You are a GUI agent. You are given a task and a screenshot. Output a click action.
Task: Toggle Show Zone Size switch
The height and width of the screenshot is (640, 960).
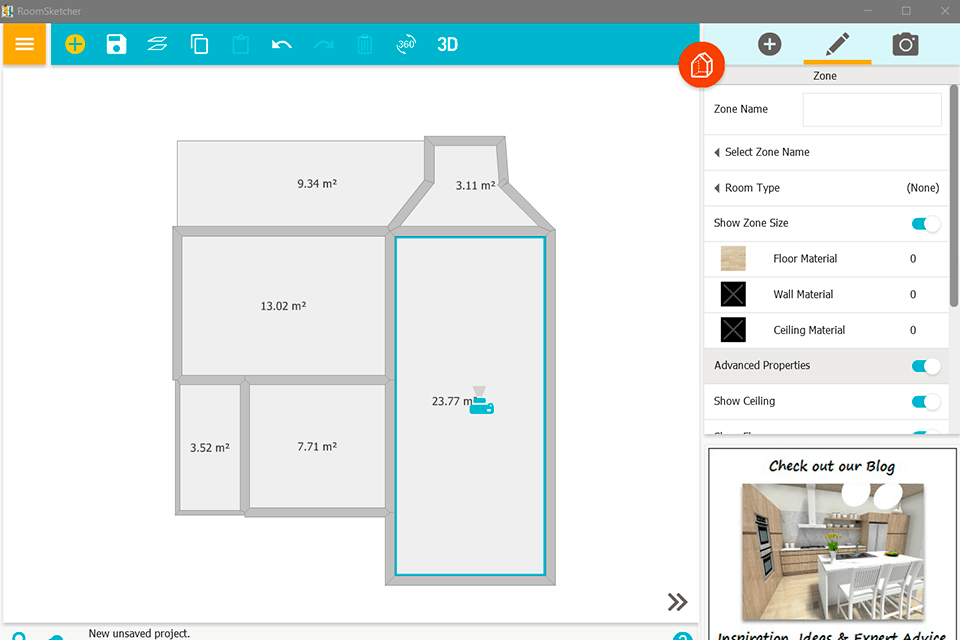tap(926, 224)
